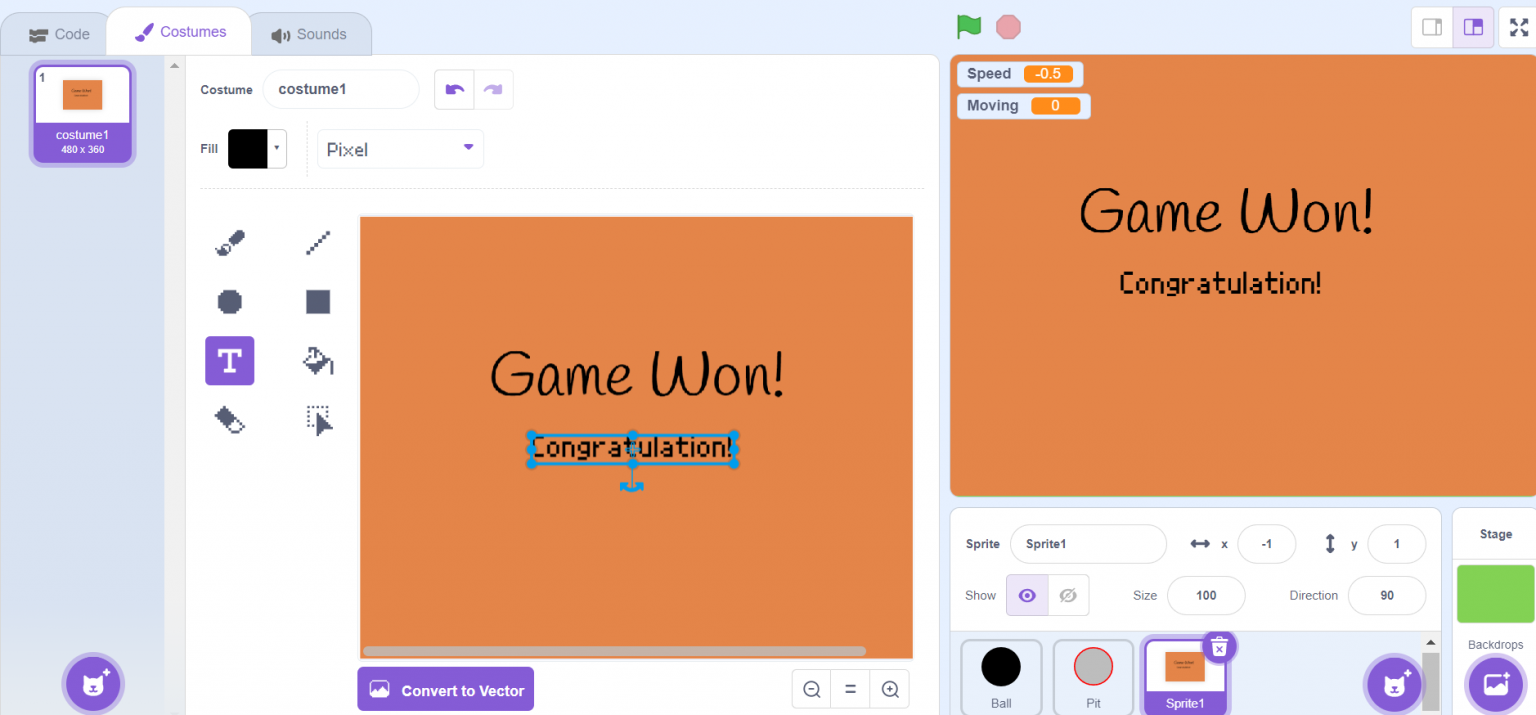Activate the Eraser tool

229,420
